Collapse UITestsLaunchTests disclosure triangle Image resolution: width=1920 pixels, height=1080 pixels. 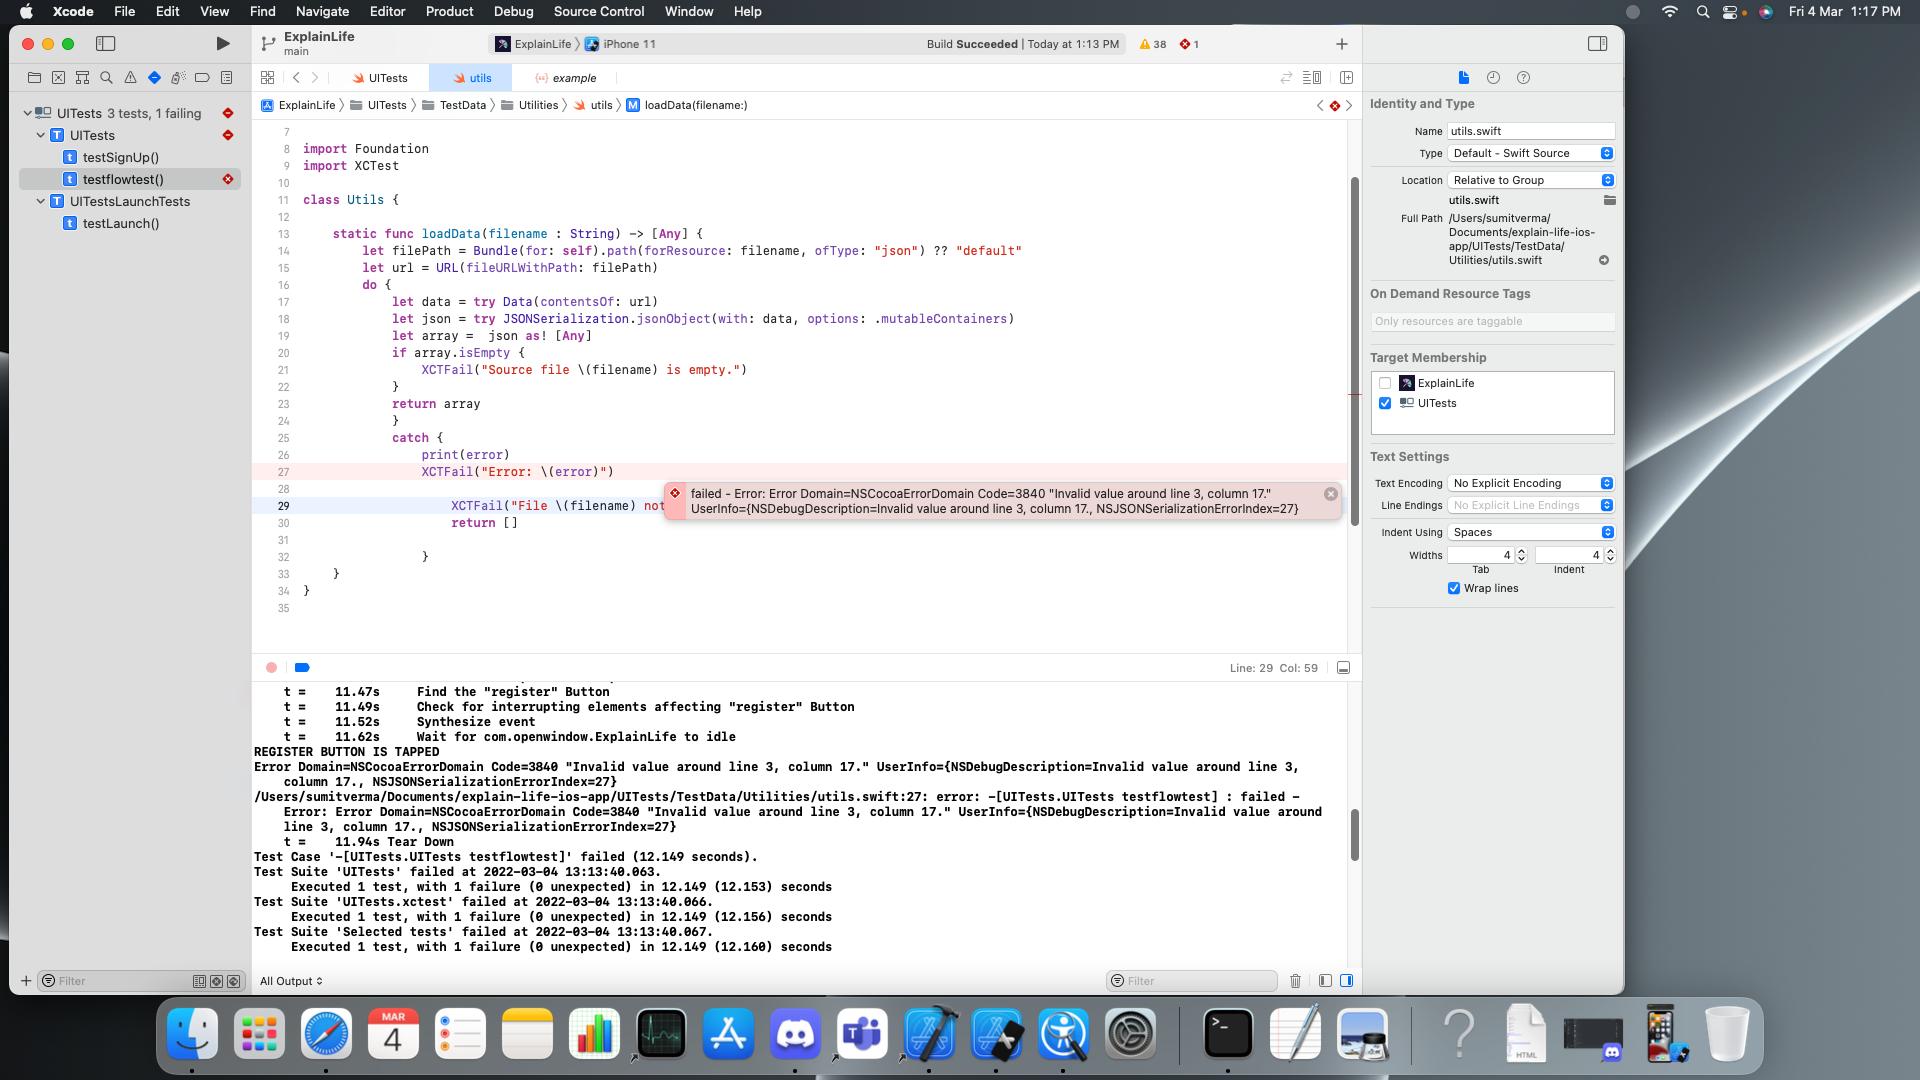click(x=40, y=201)
